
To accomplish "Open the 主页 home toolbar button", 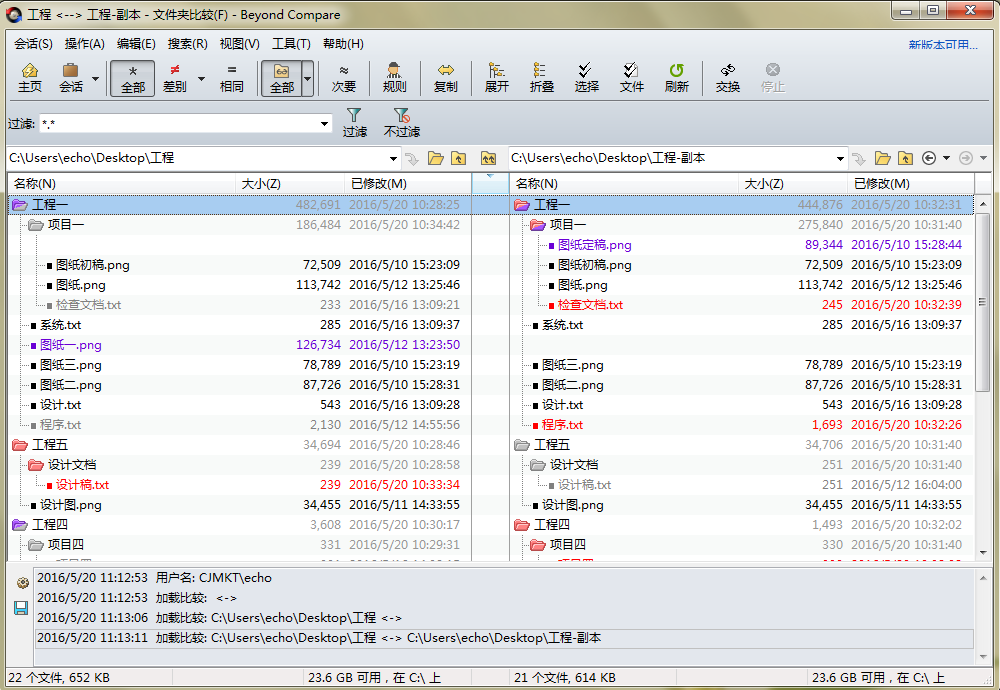I will click(x=29, y=78).
